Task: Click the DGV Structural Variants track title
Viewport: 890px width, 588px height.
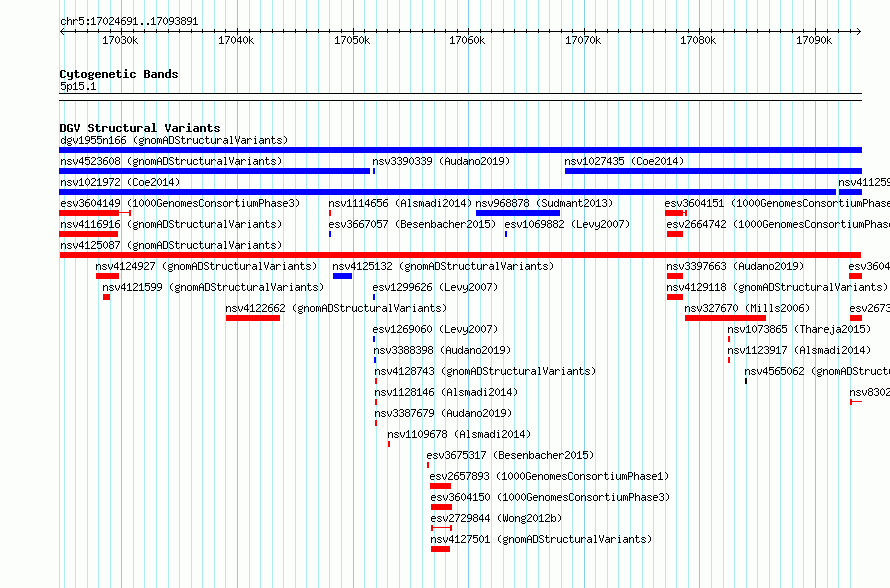Action: (x=140, y=128)
